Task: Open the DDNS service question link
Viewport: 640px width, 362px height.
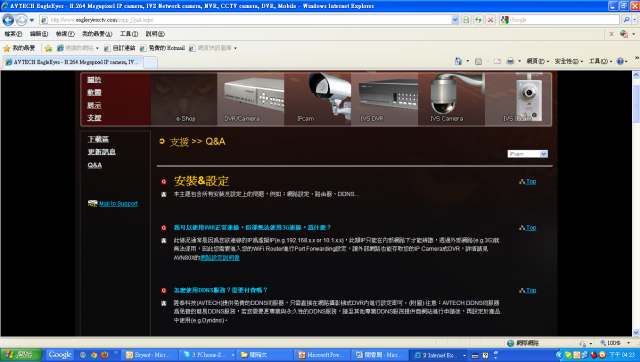Action: [220, 290]
